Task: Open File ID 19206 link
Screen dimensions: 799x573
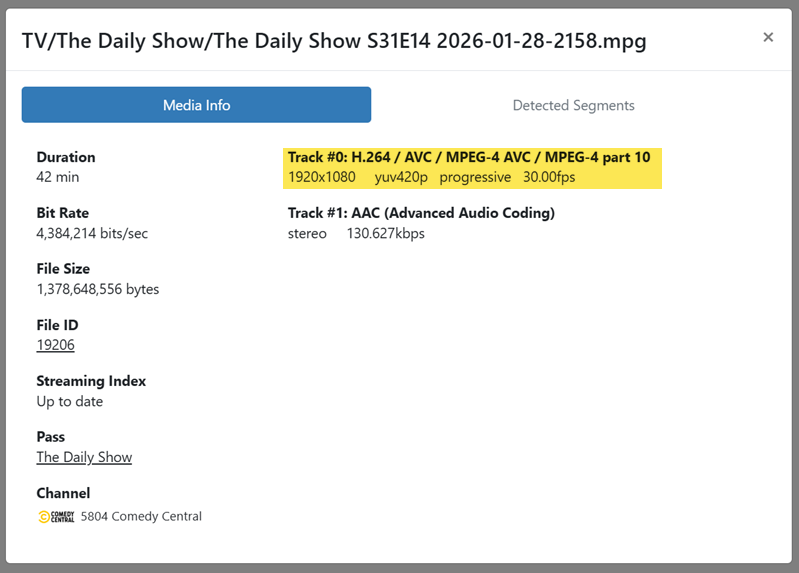Action: 55,345
